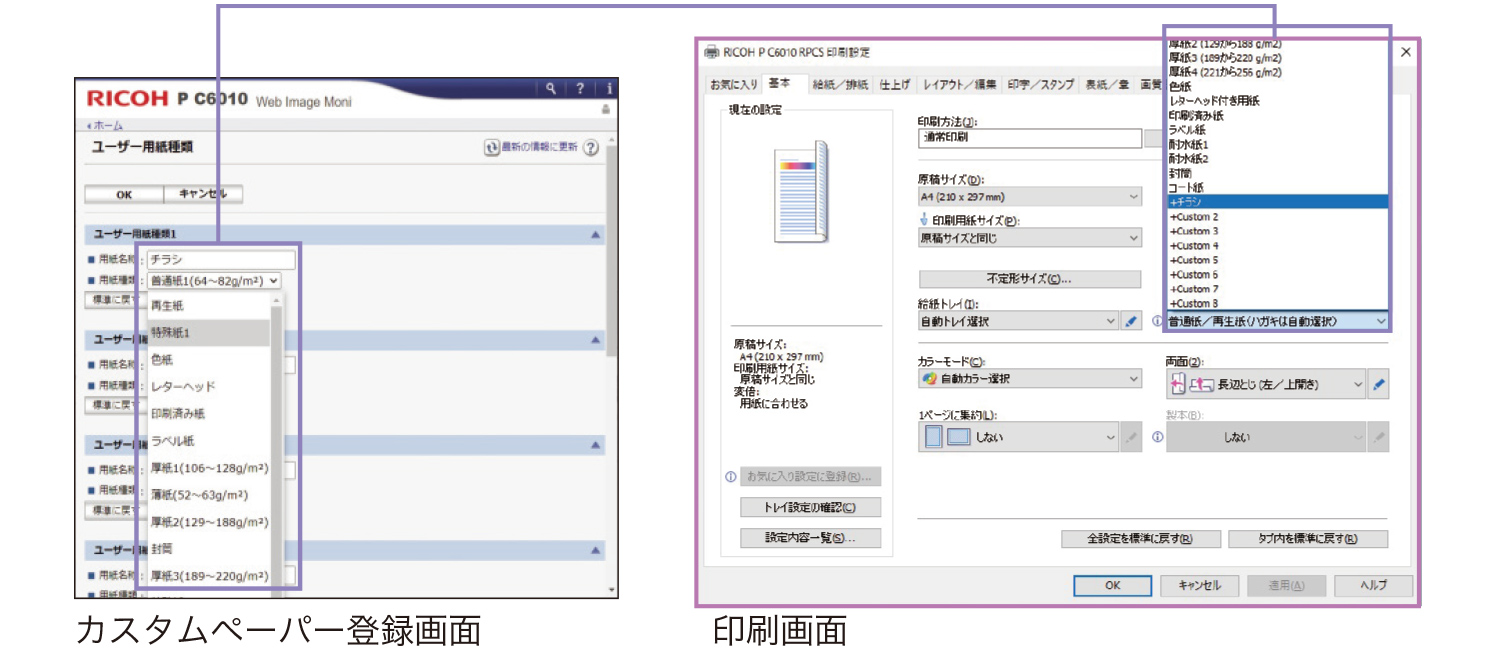Click the info icon beside お気に入り設定に登録
The image size is (1498, 648).
point(730,477)
